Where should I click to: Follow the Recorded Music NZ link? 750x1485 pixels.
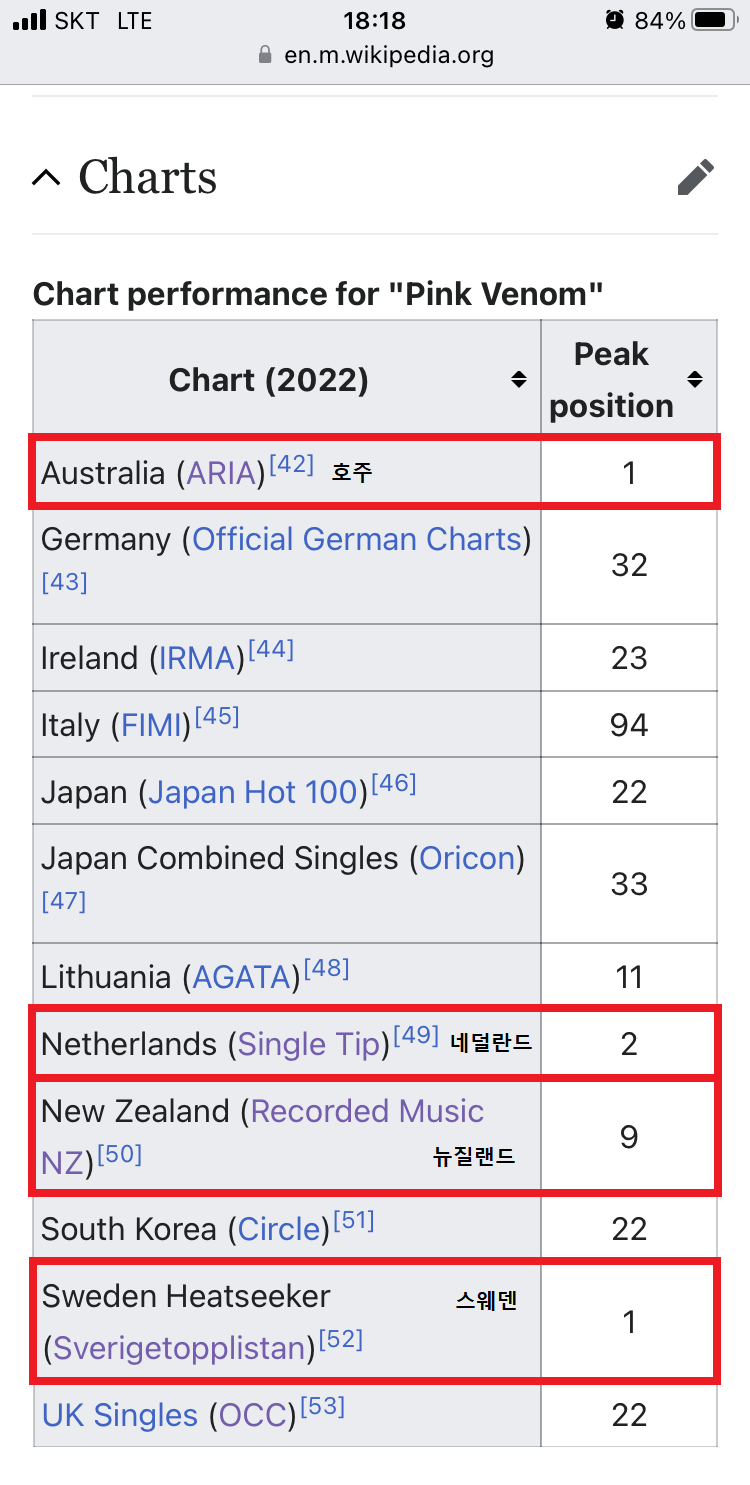point(367,1111)
